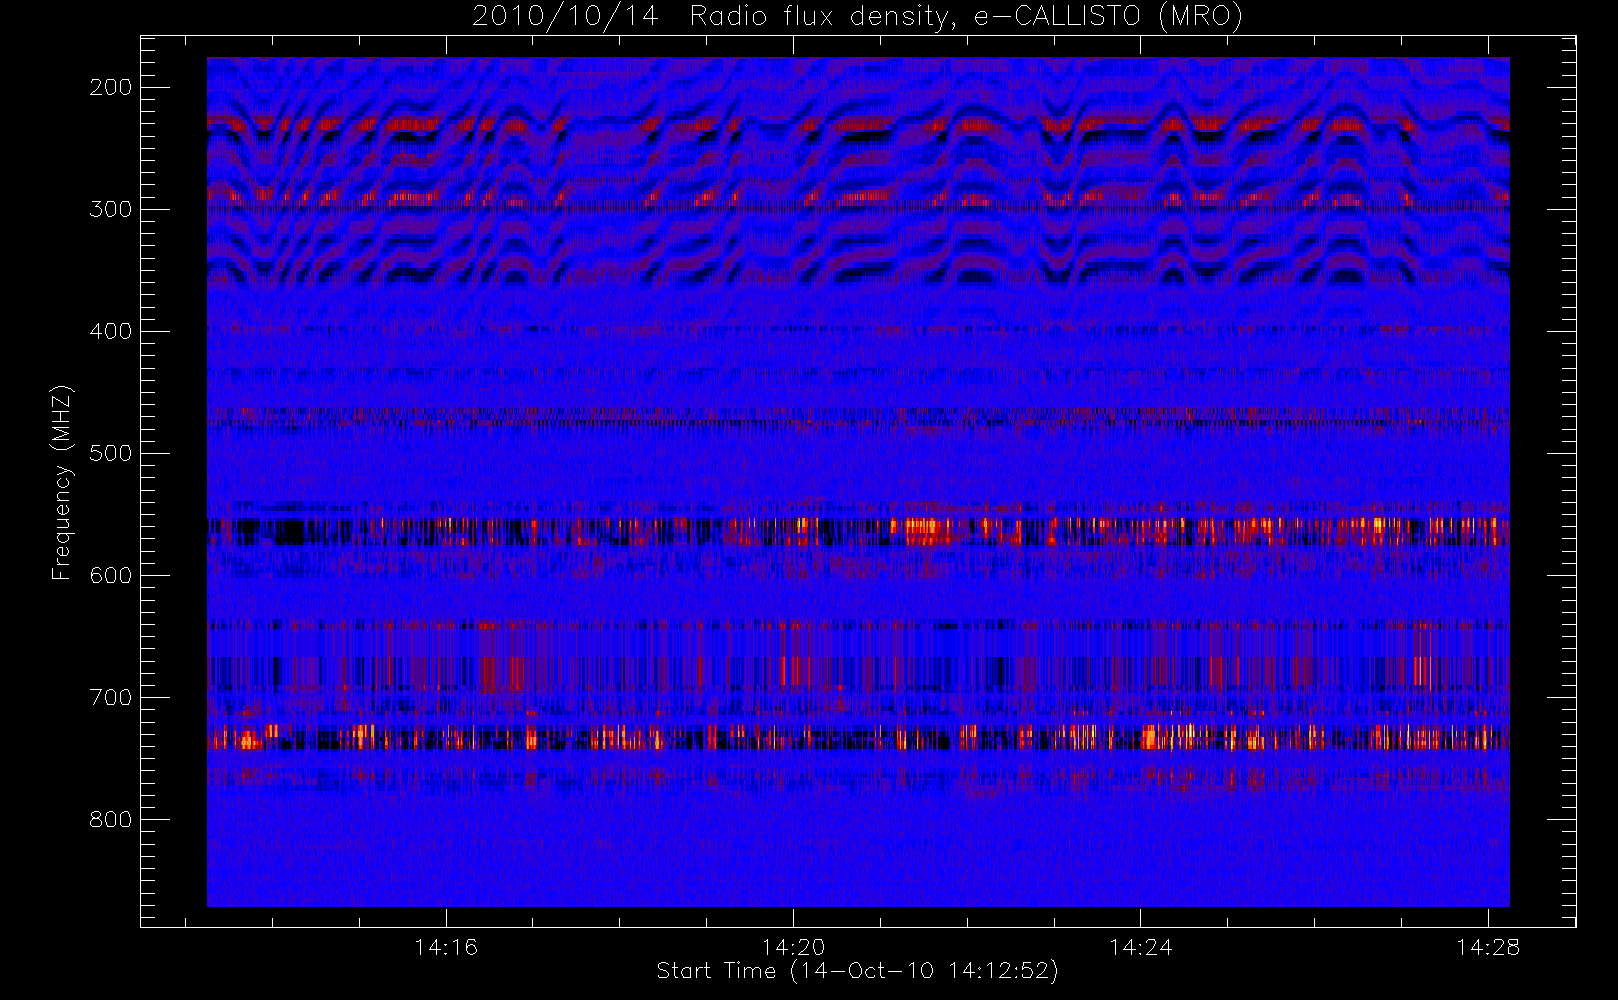
Task: Click the 700 frequency tick label
Action: pos(111,697)
